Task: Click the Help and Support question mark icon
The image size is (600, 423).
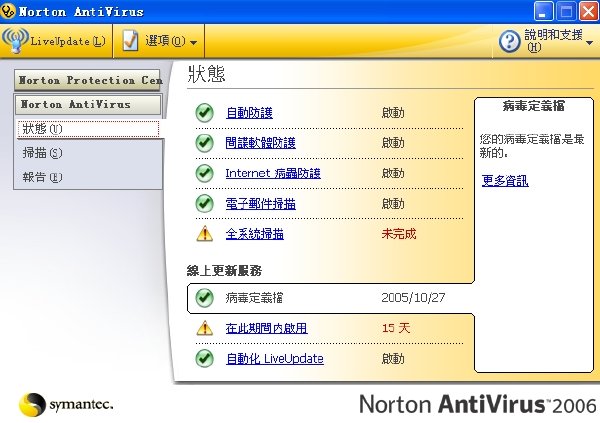Action: click(x=509, y=41)
